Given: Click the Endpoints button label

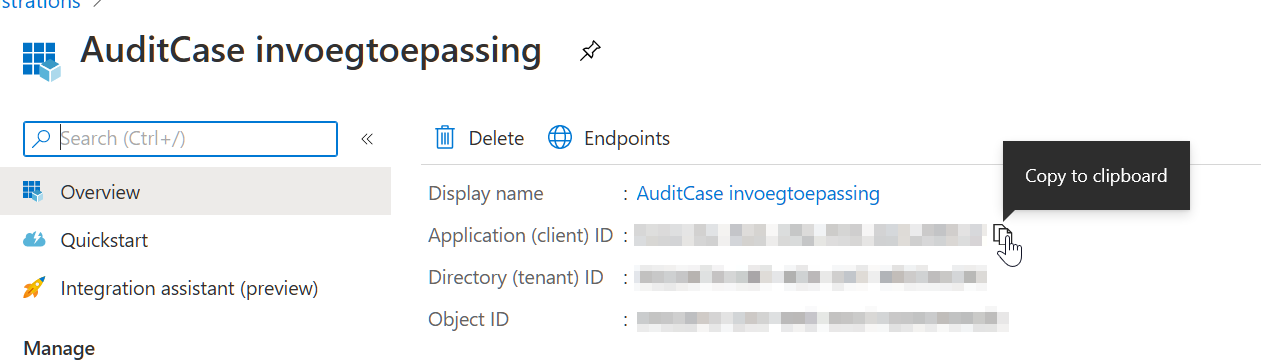Looking at the screenshot, I should click(627, 138).
